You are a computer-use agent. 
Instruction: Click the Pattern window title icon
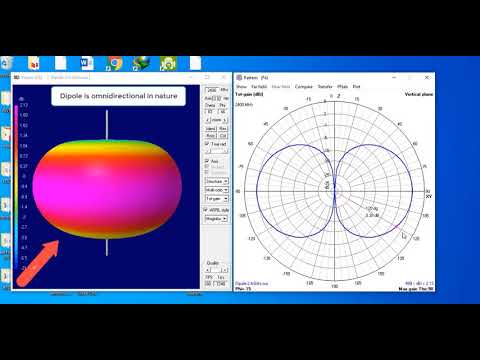tap(239, 78)
